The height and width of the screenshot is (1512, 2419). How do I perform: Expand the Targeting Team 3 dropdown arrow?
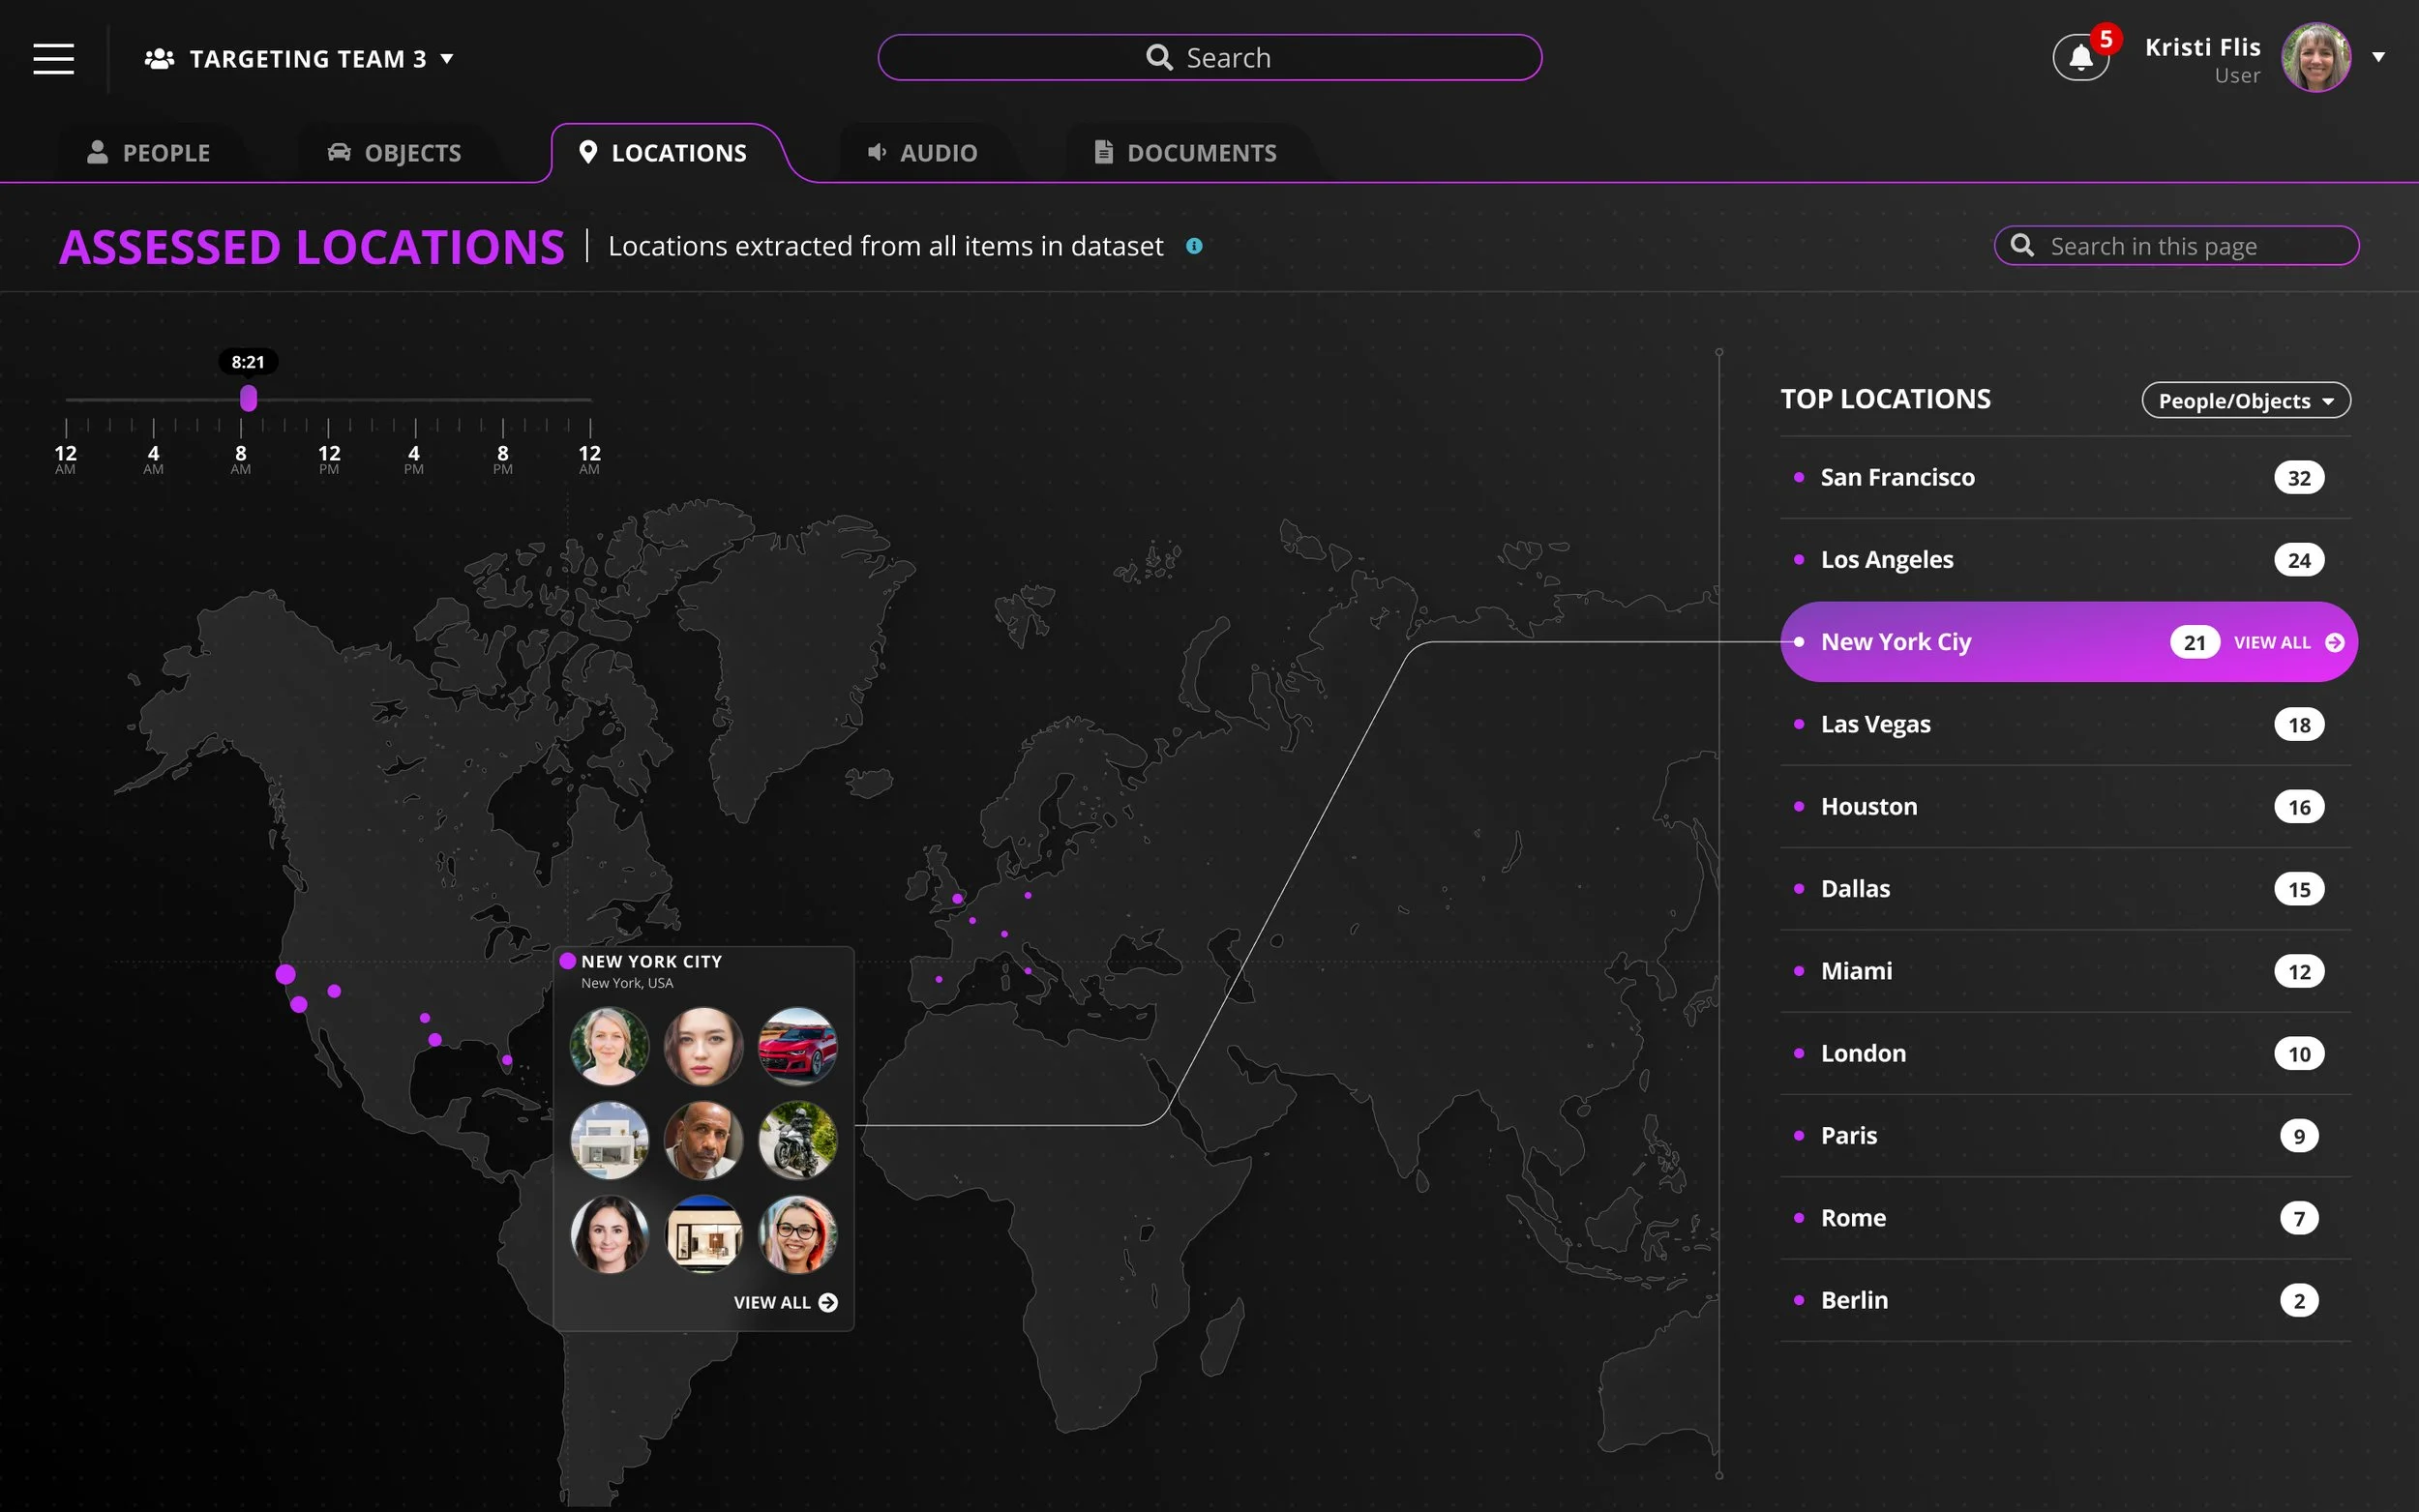(x=447, y=59)
